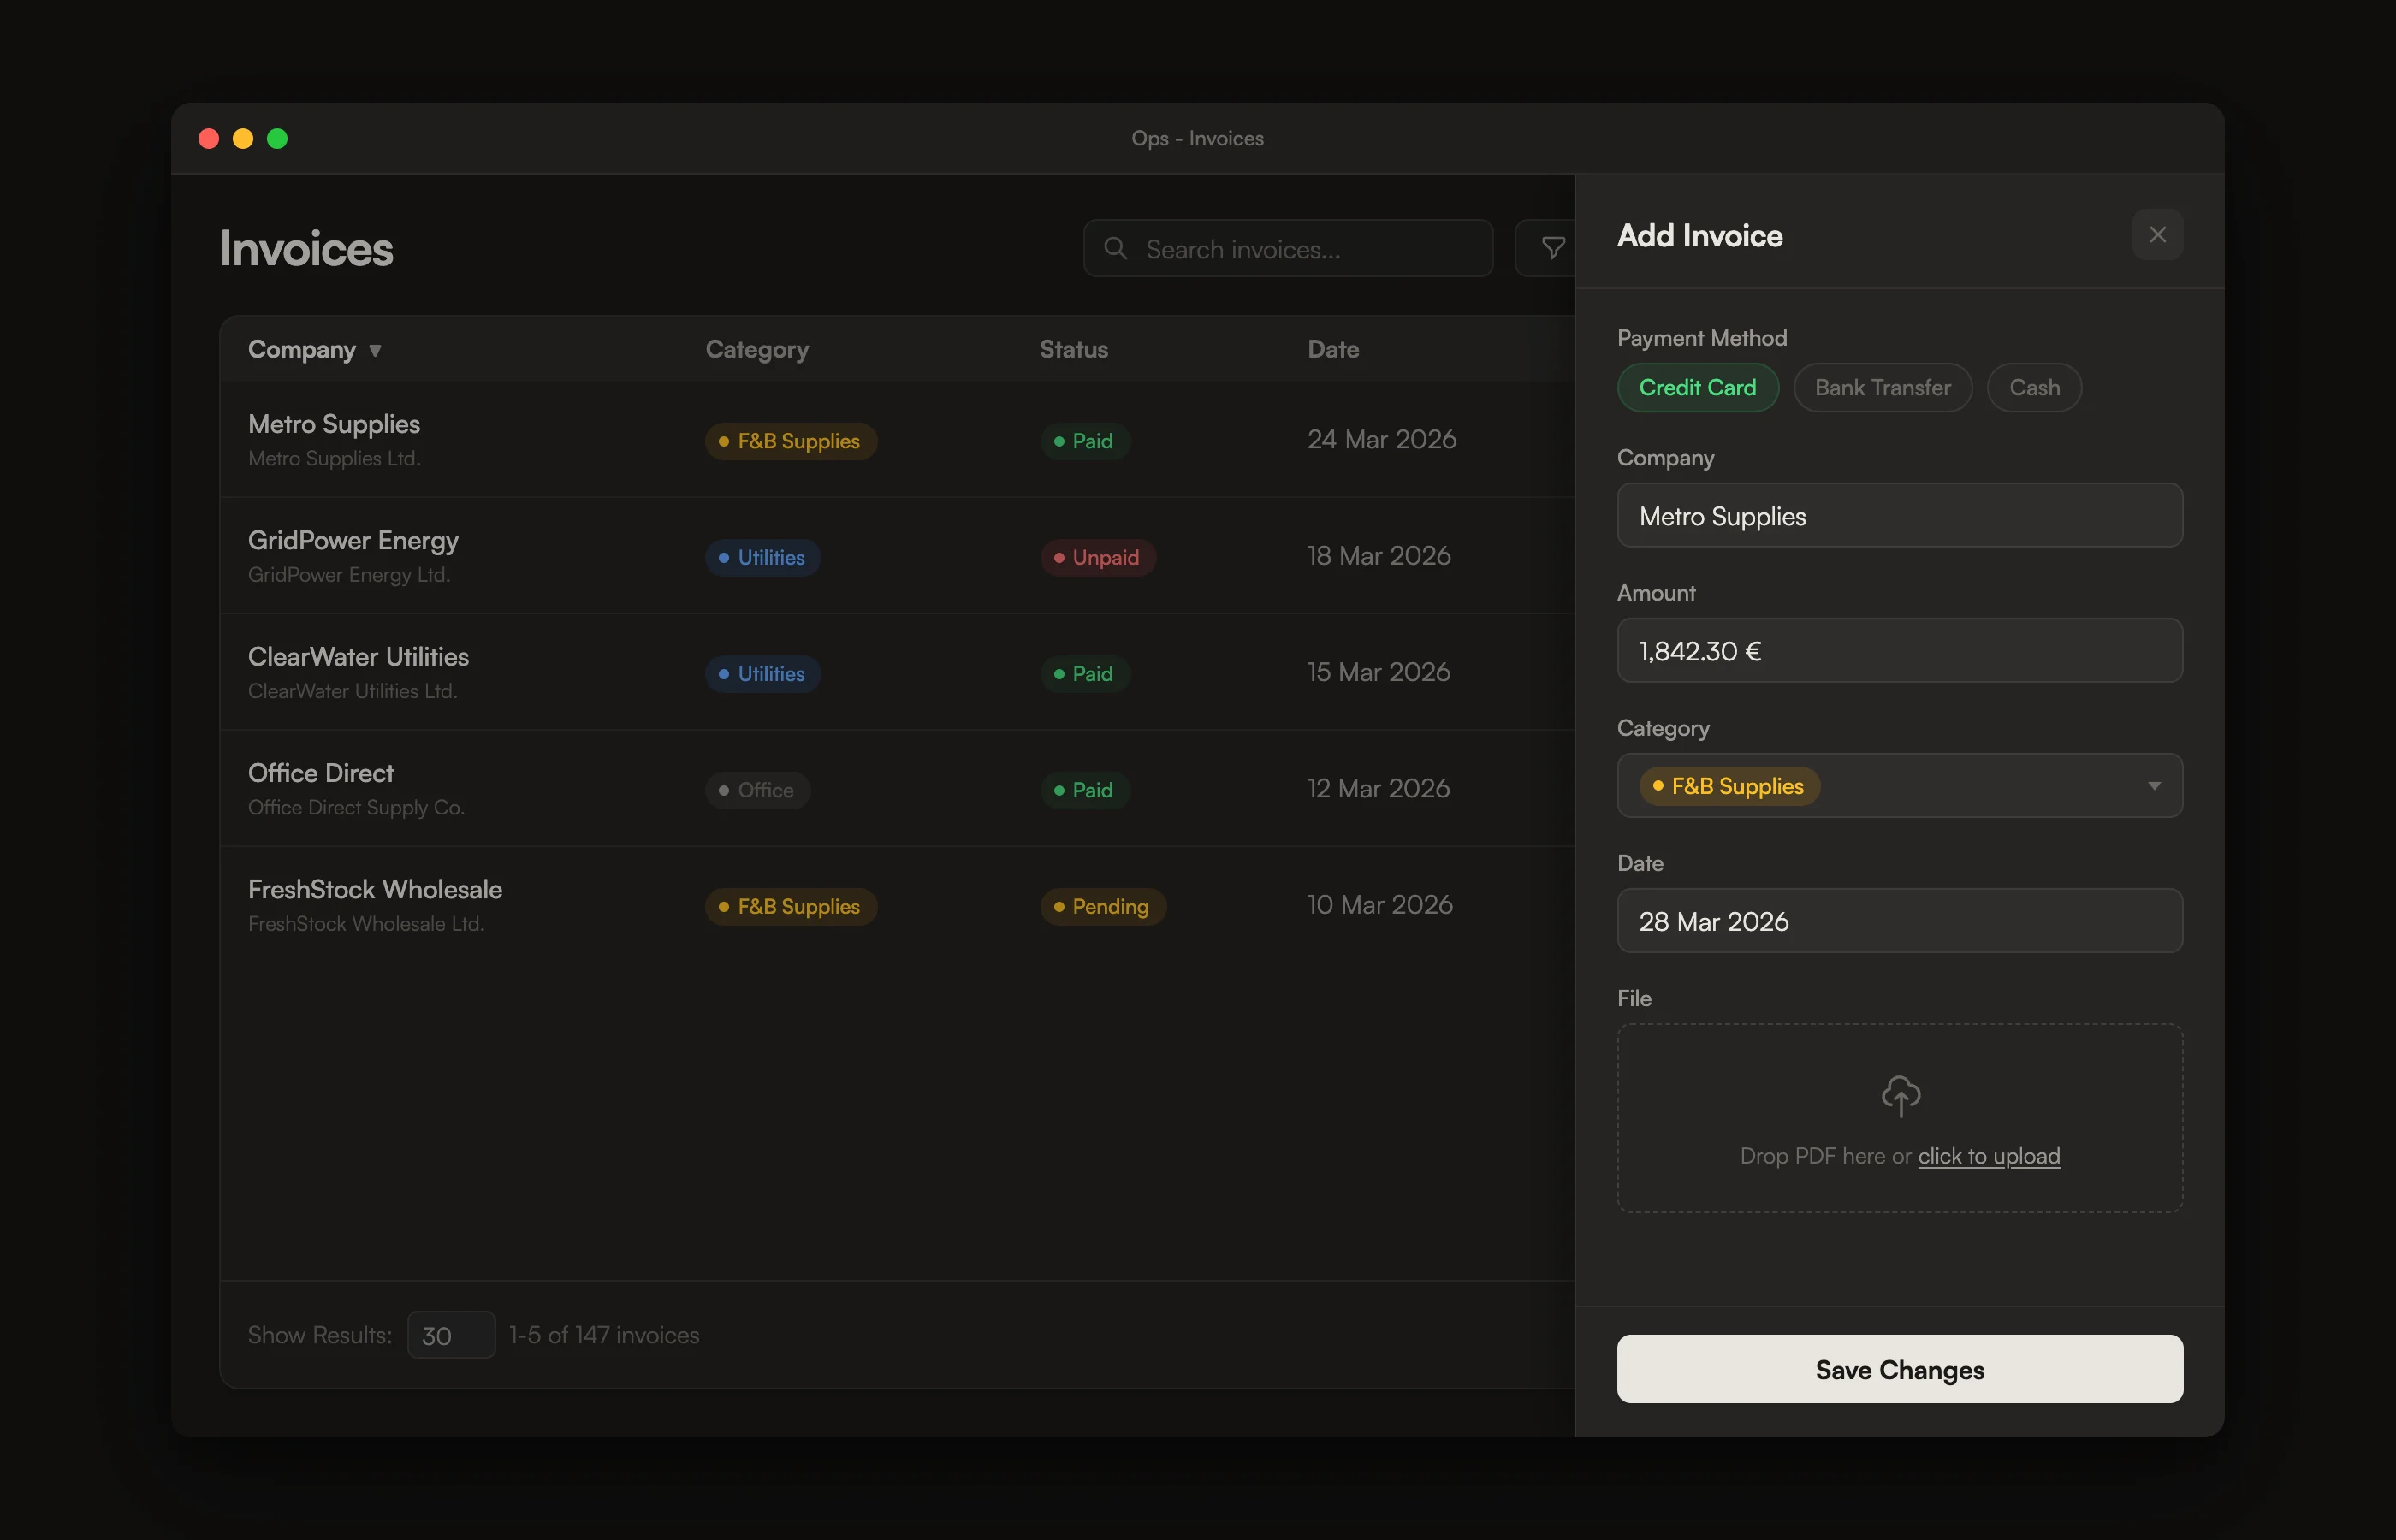
Task: Click the red window close button
Action: (209, 138)
